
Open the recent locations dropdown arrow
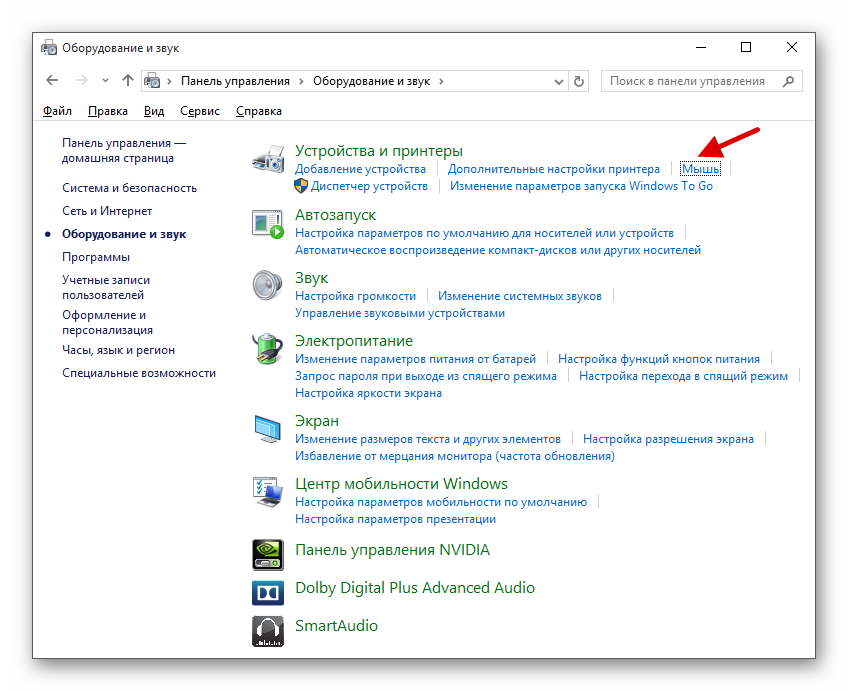(105, 81)
